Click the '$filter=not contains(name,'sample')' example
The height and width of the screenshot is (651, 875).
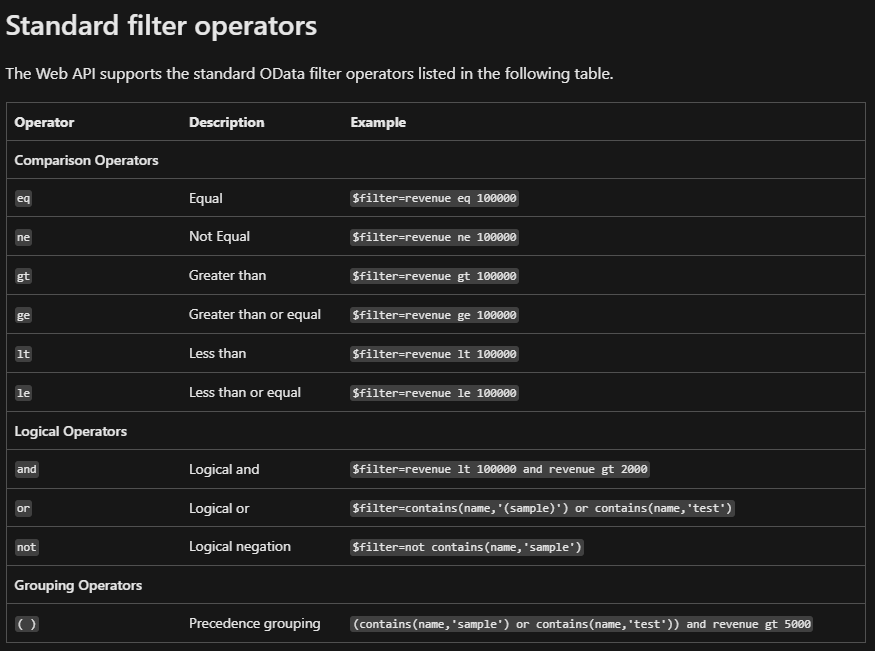click(466, 547)
